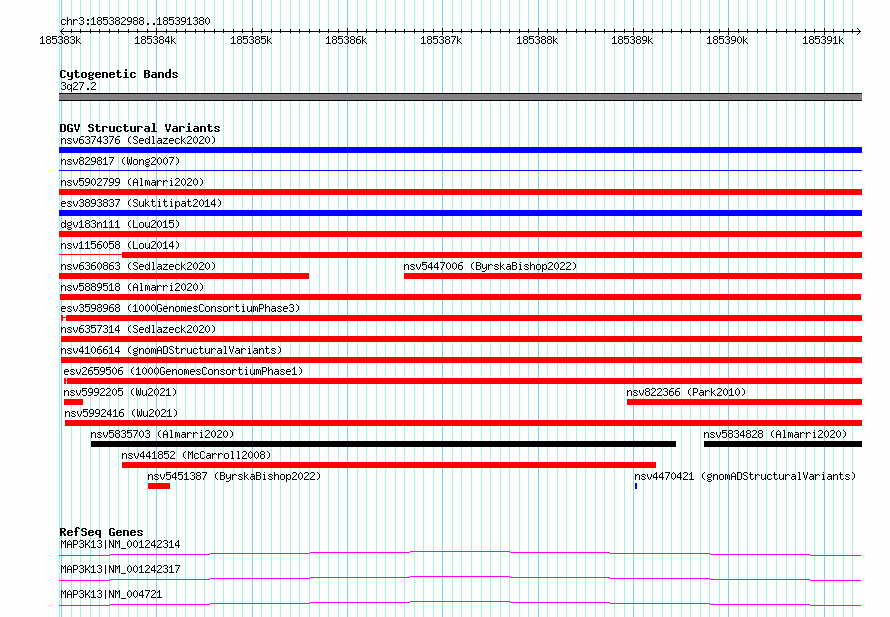This screenshot has width=890, height=617.
Task: Click the small red nsv5451387 bar
Action: tap(158, 486)
